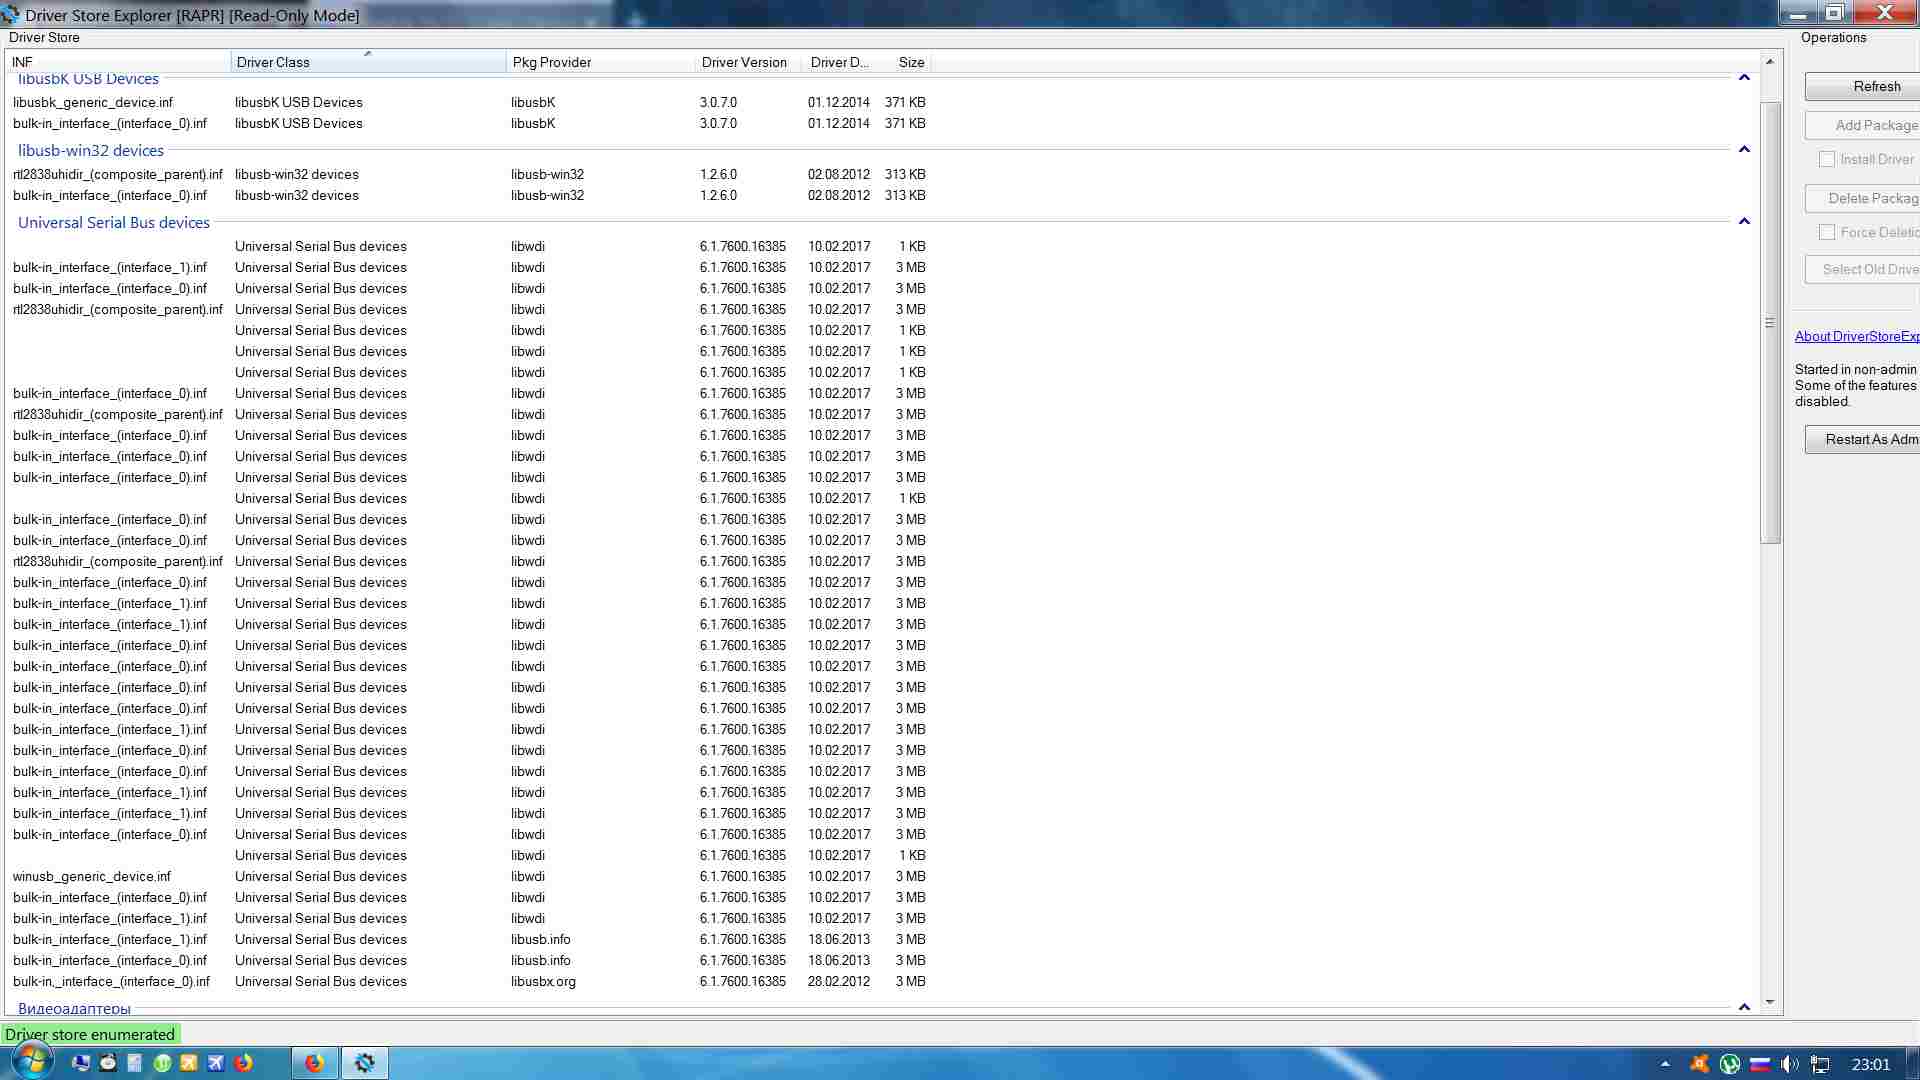Click the Driver Store Explorer gear taskbar button
The height and width of the screenshot is (1080, 1920).
tap(365, 1063)
